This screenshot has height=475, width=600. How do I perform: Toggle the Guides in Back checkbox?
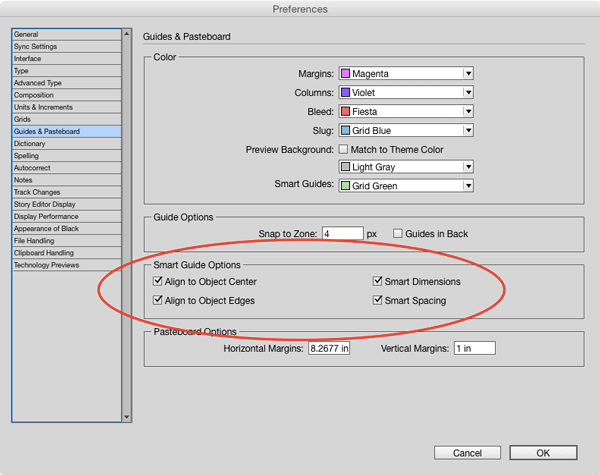click(398, 233)
